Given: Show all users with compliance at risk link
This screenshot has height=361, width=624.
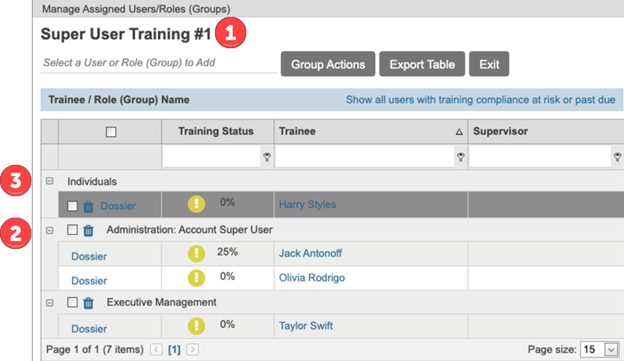Looking at the screenshot, I should point(480,100).
